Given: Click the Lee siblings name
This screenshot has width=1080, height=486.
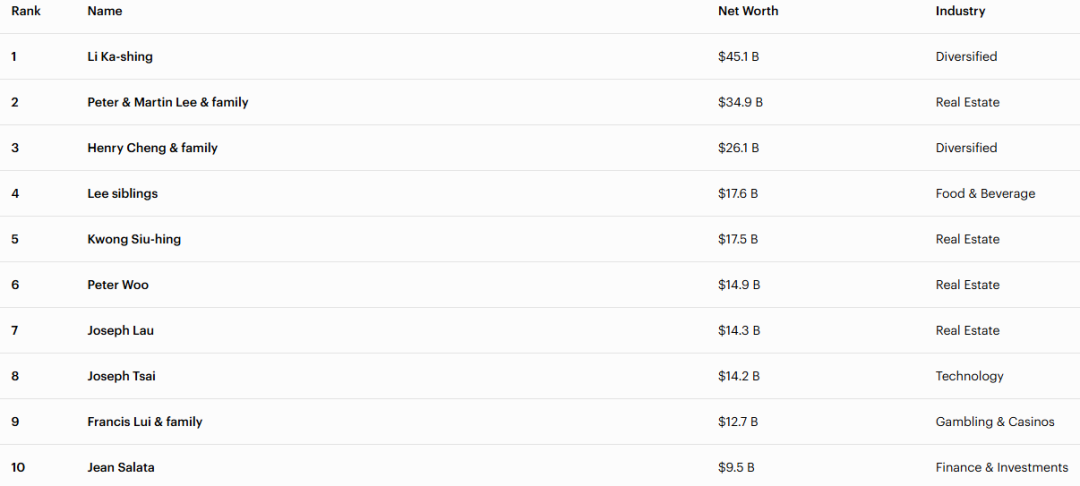Looking at the screenshot, I should pos(122,194).
